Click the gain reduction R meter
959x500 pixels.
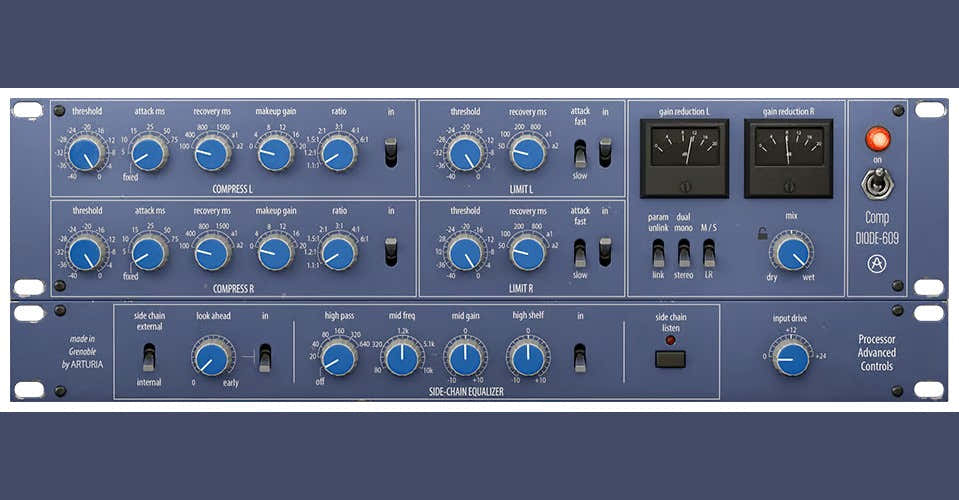[788, 158]
